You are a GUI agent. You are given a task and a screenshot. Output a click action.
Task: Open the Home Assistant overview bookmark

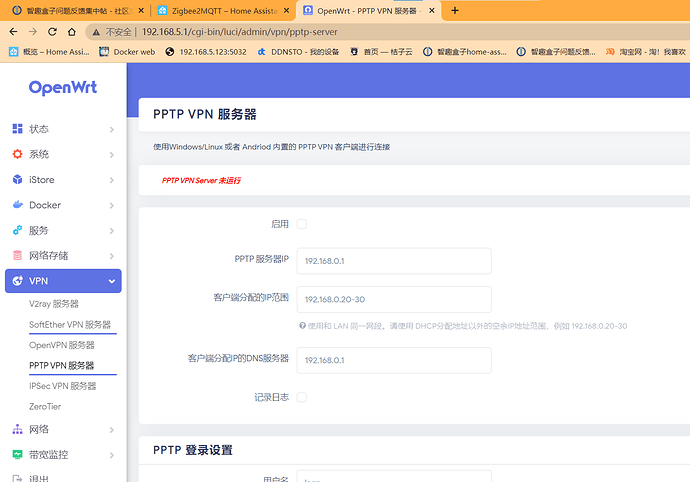(49, 52)
